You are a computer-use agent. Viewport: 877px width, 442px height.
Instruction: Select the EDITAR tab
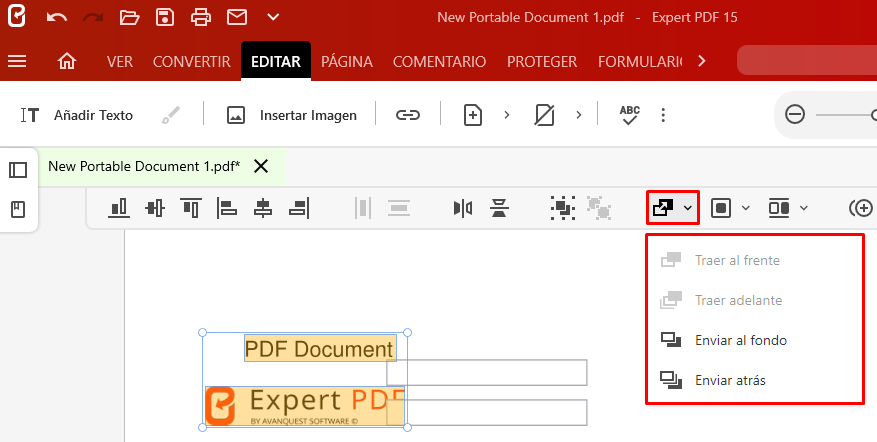(276, 61)
